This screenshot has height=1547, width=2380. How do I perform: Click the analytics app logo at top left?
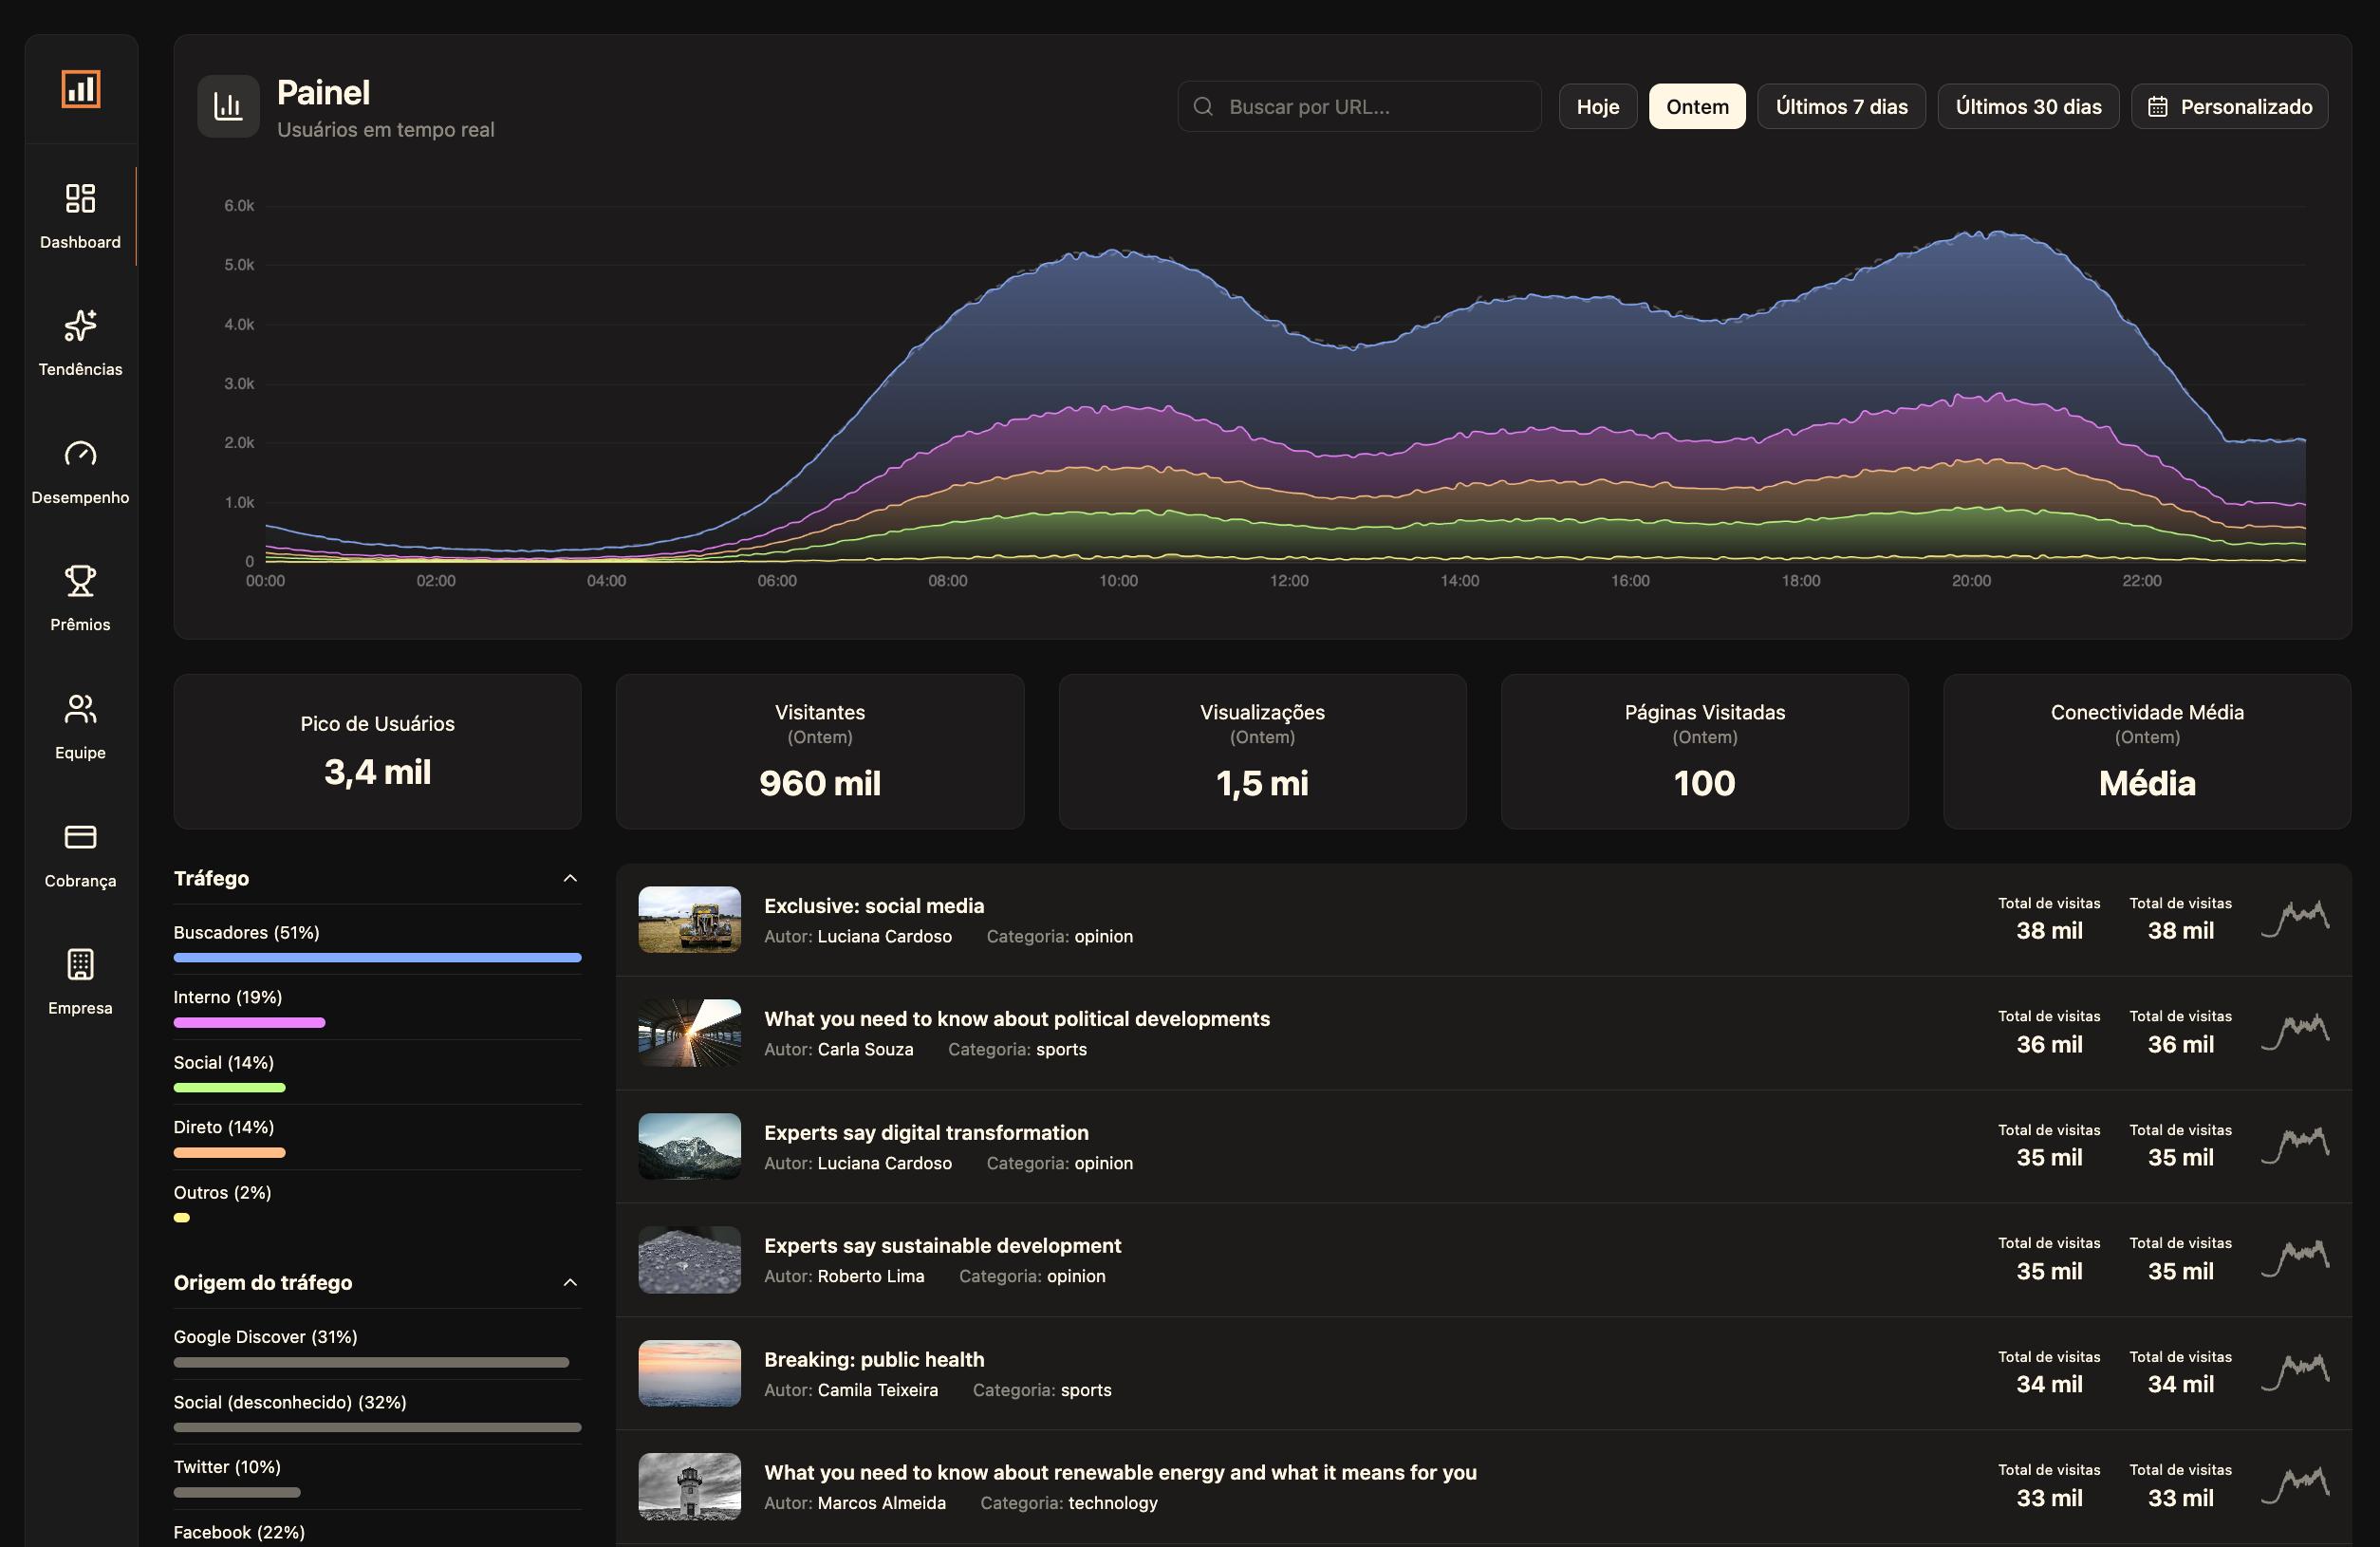80,88
